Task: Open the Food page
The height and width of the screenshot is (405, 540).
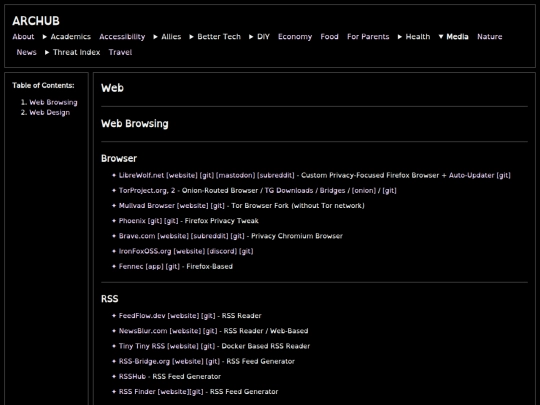Action: click(329, 37)
